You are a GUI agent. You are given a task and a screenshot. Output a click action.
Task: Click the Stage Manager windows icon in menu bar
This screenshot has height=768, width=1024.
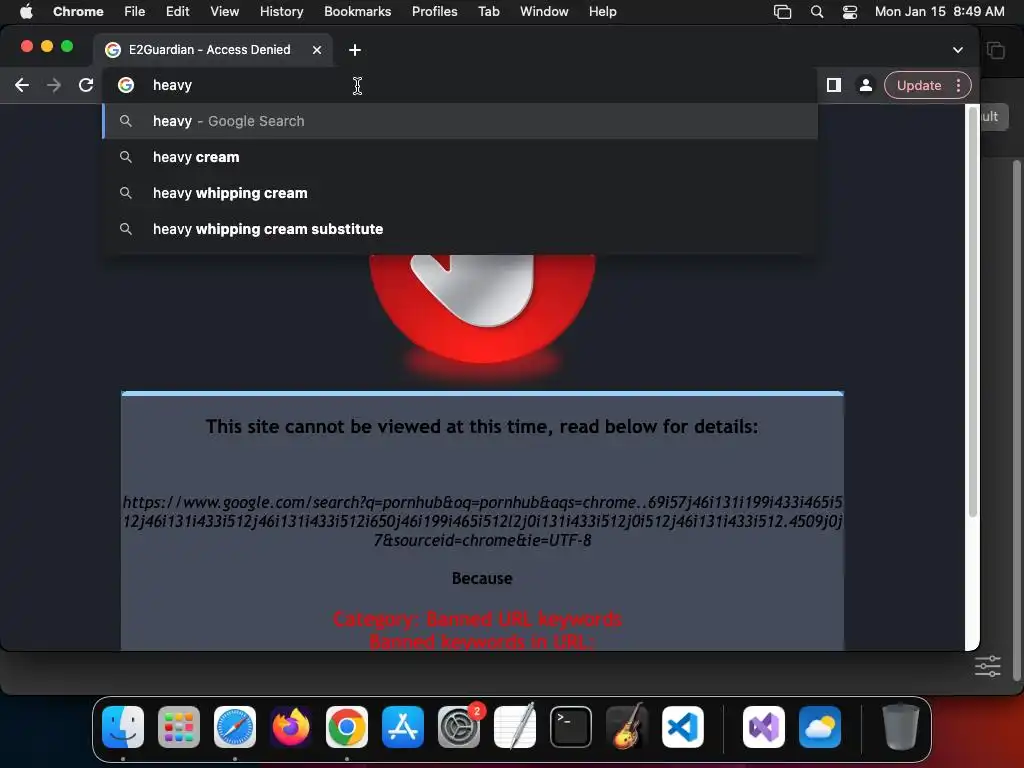[x=782, y=11]
